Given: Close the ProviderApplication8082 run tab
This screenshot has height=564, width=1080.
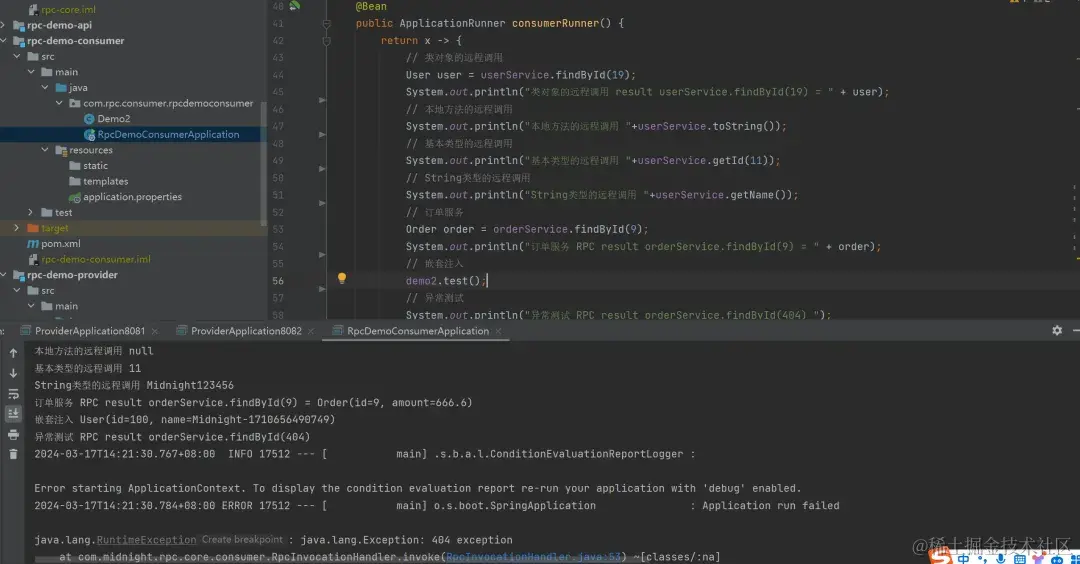Looking at the screenshot, I should (311, 331).
